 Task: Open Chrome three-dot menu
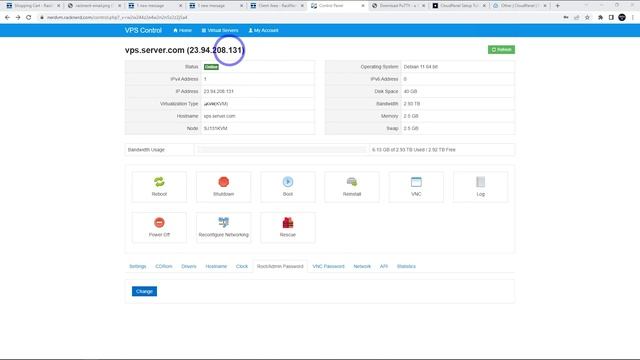point(633,18)
